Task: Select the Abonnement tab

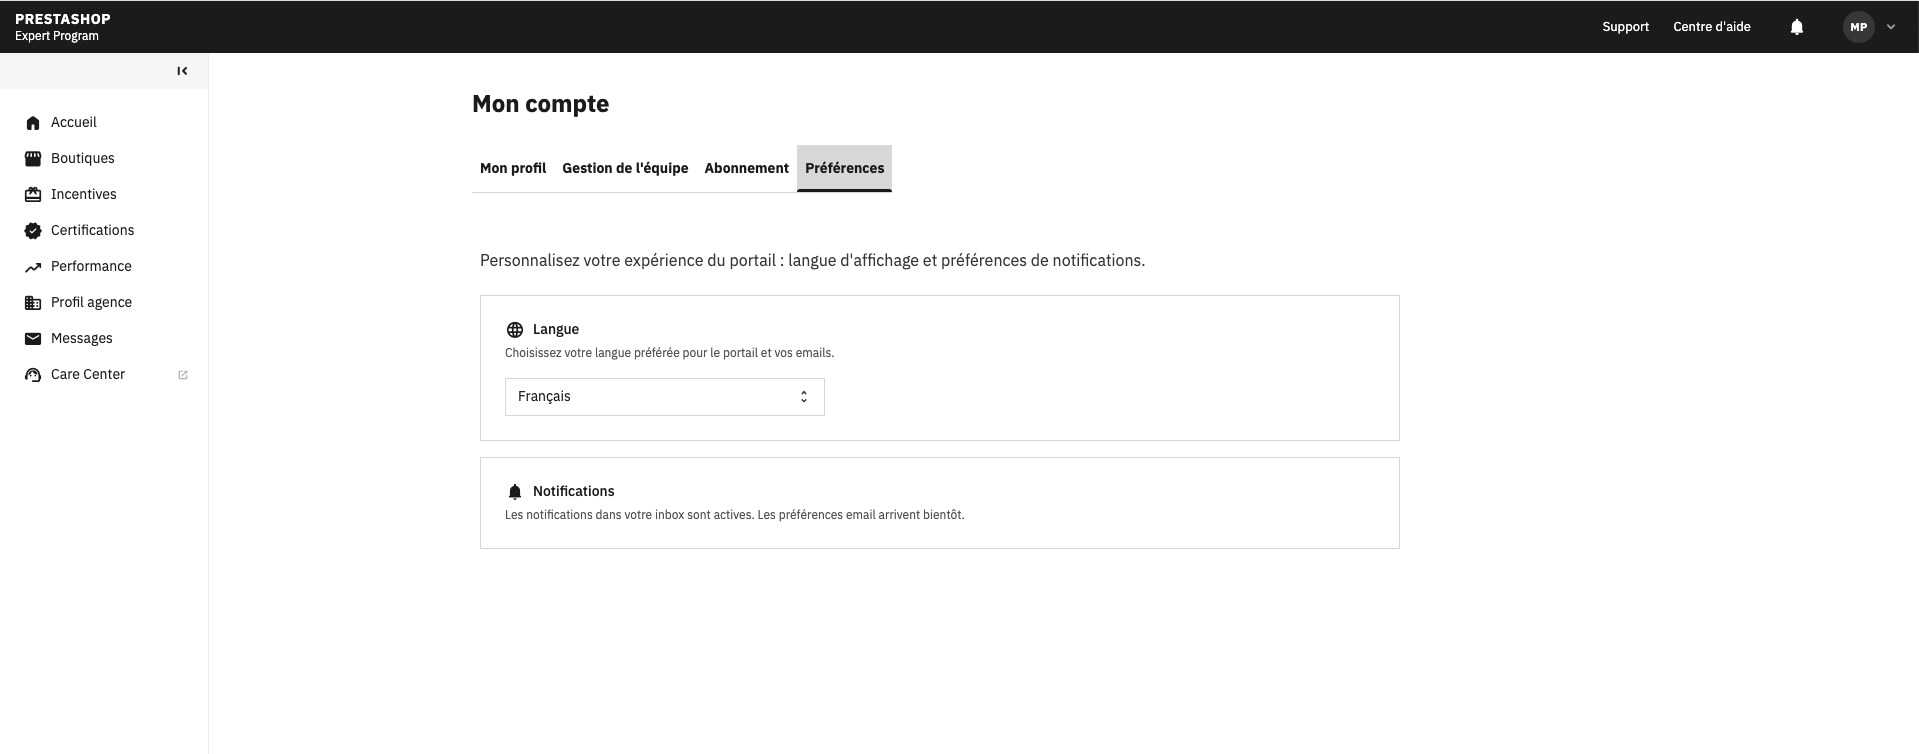Action: click(746, 168)
